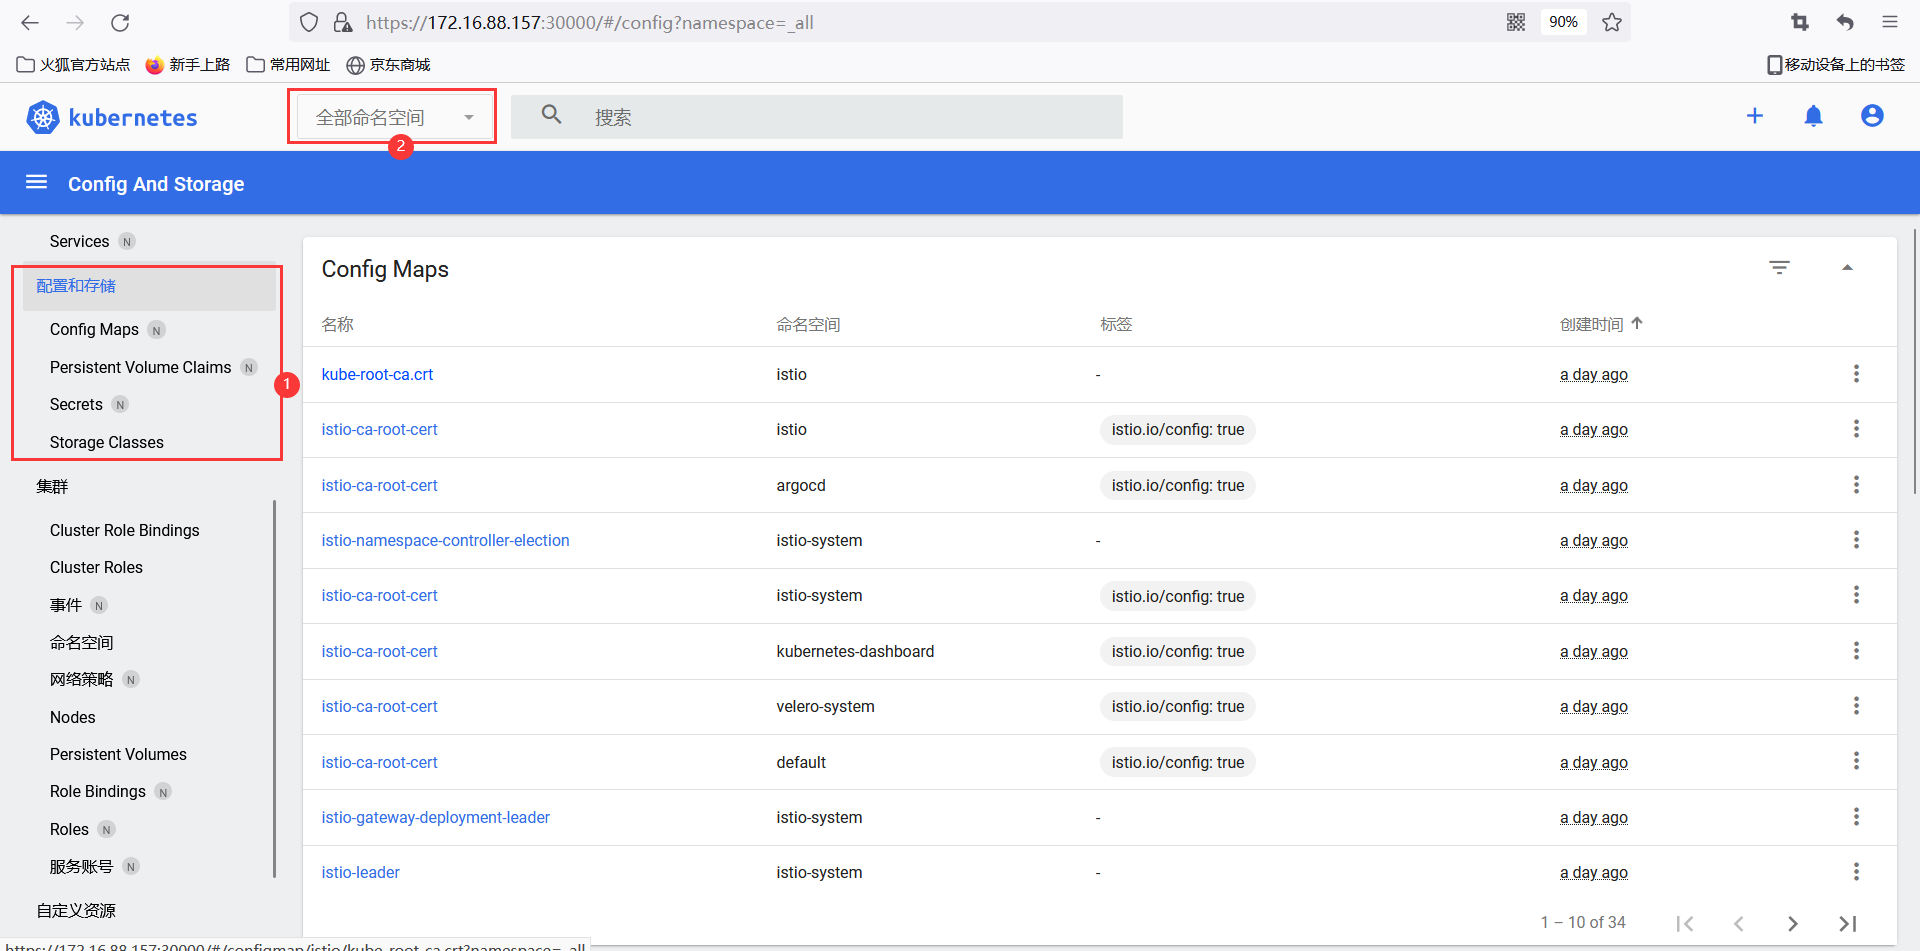Click the screenshot crop icon in toolbar
The height and width of the screenshot is (951, 1920).
pyautogui.click(x=1800, y=22)
